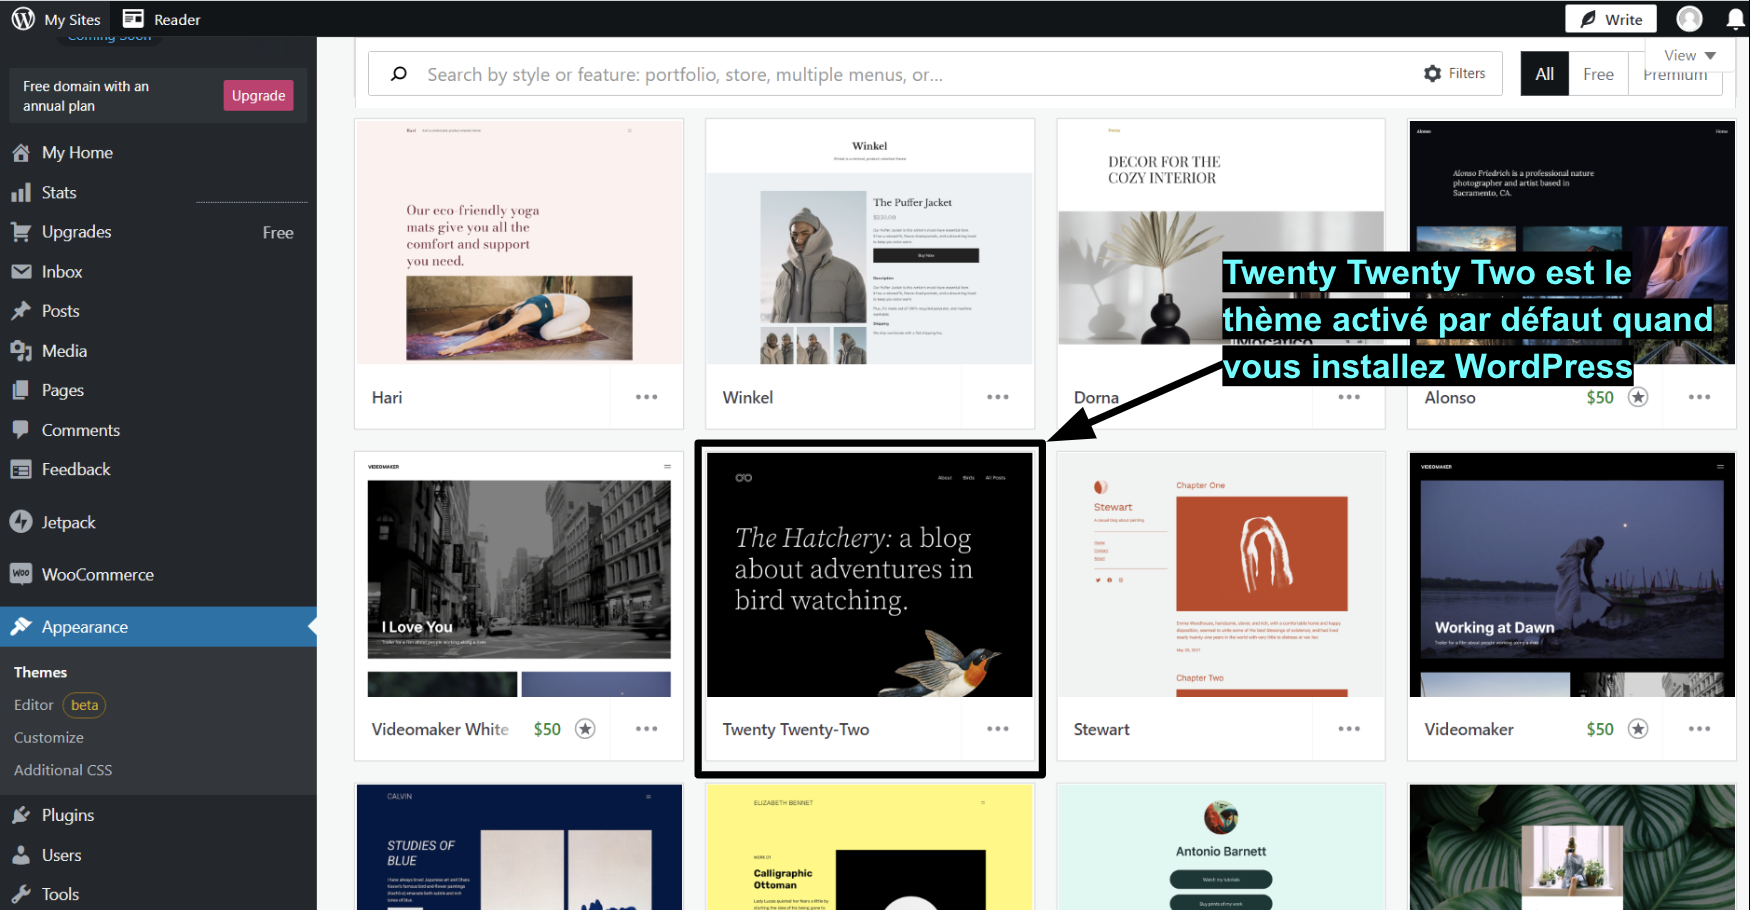This screenshot has height=910, width=1750.
Task: Click the Upgrade button
Action: [x=258, y=96]
